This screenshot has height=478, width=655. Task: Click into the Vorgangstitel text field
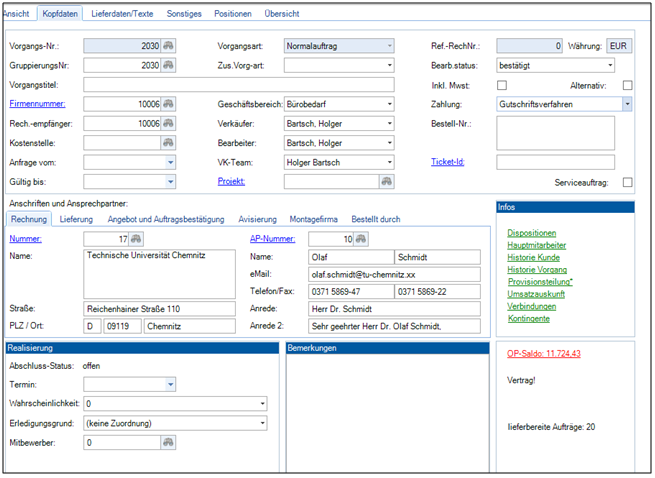(x=240, y=85)
